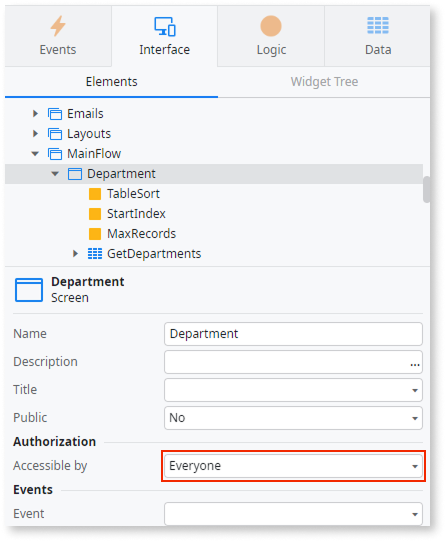This screenshot has width=445, height=541.
Task: Click the GetDepartments aggregate grid icon
Action: 95,254
